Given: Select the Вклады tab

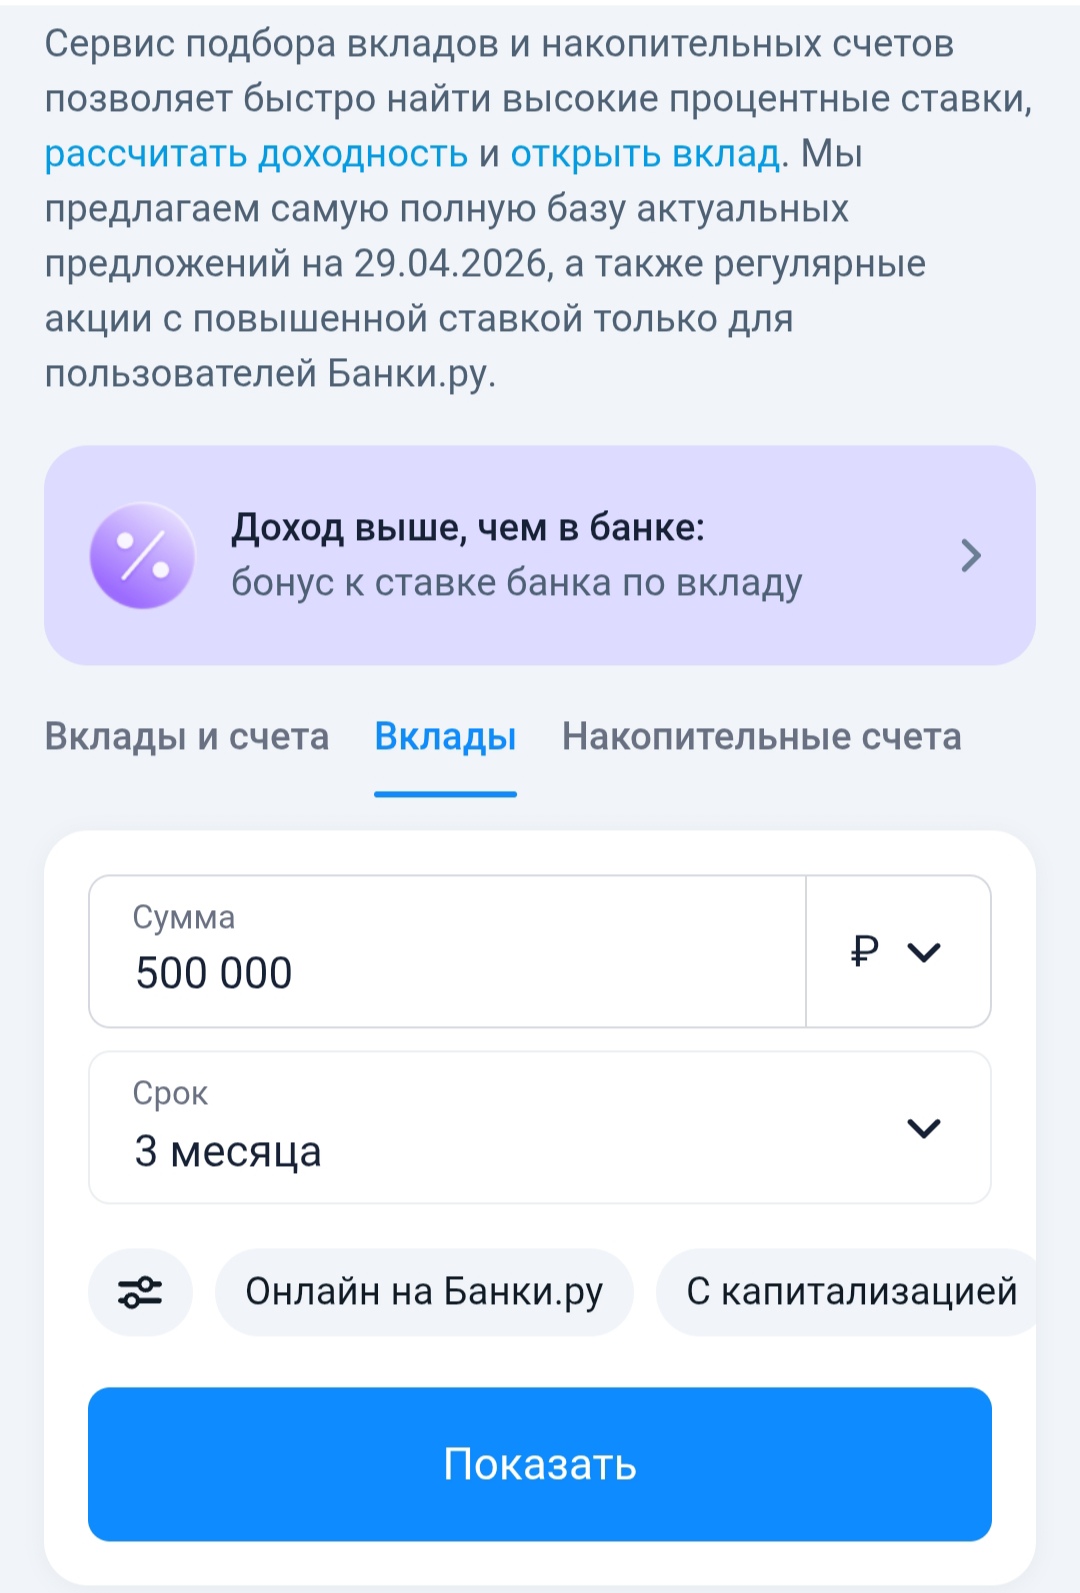Looking at the screenshot, I should [445, 737].
